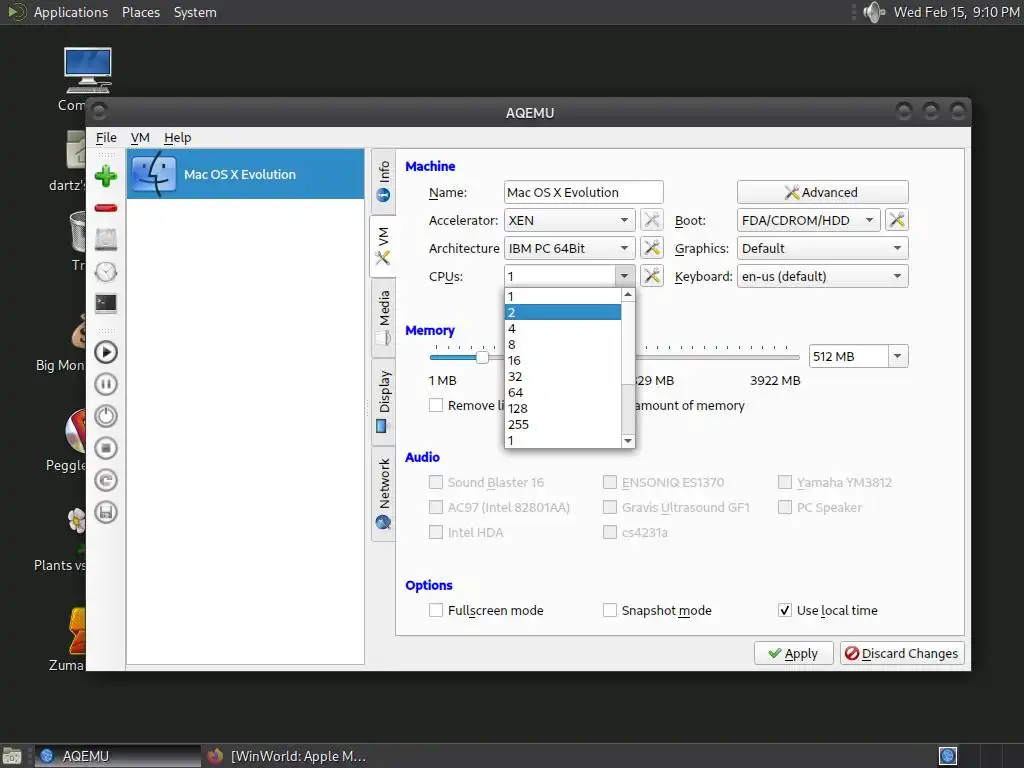Image resolution: width=1024 pixels, height=768 pixels.
Task: Switch to the Network tab
Action: [383, 494]
